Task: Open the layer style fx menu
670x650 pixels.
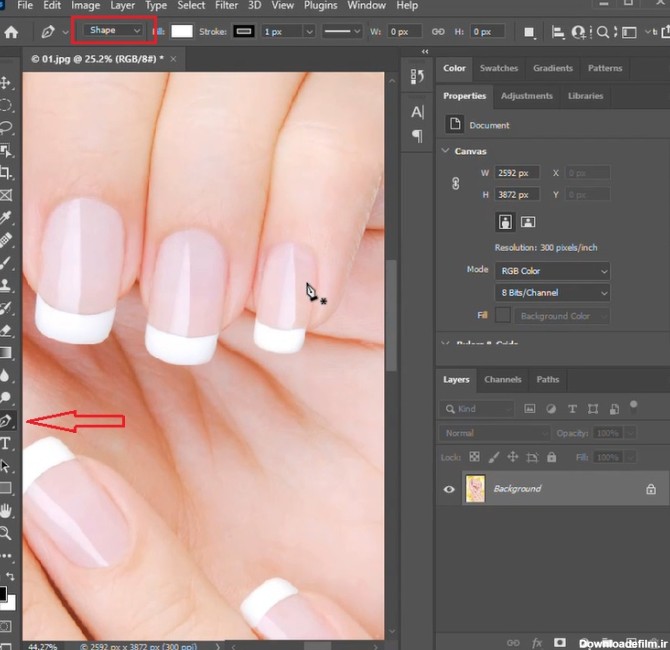Action: 537,642
